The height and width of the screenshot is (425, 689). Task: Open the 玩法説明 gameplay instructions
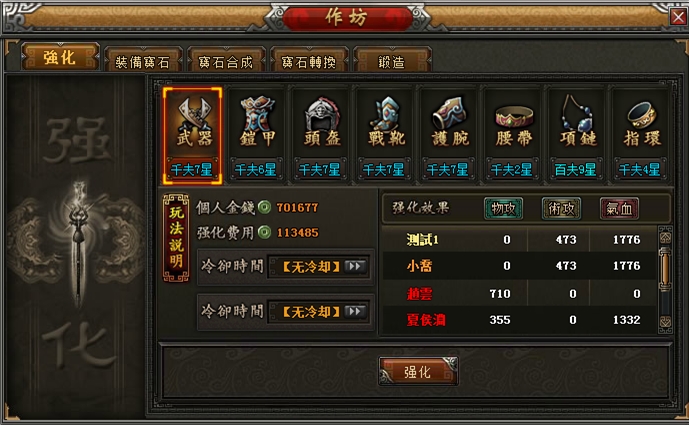point(176,238)
